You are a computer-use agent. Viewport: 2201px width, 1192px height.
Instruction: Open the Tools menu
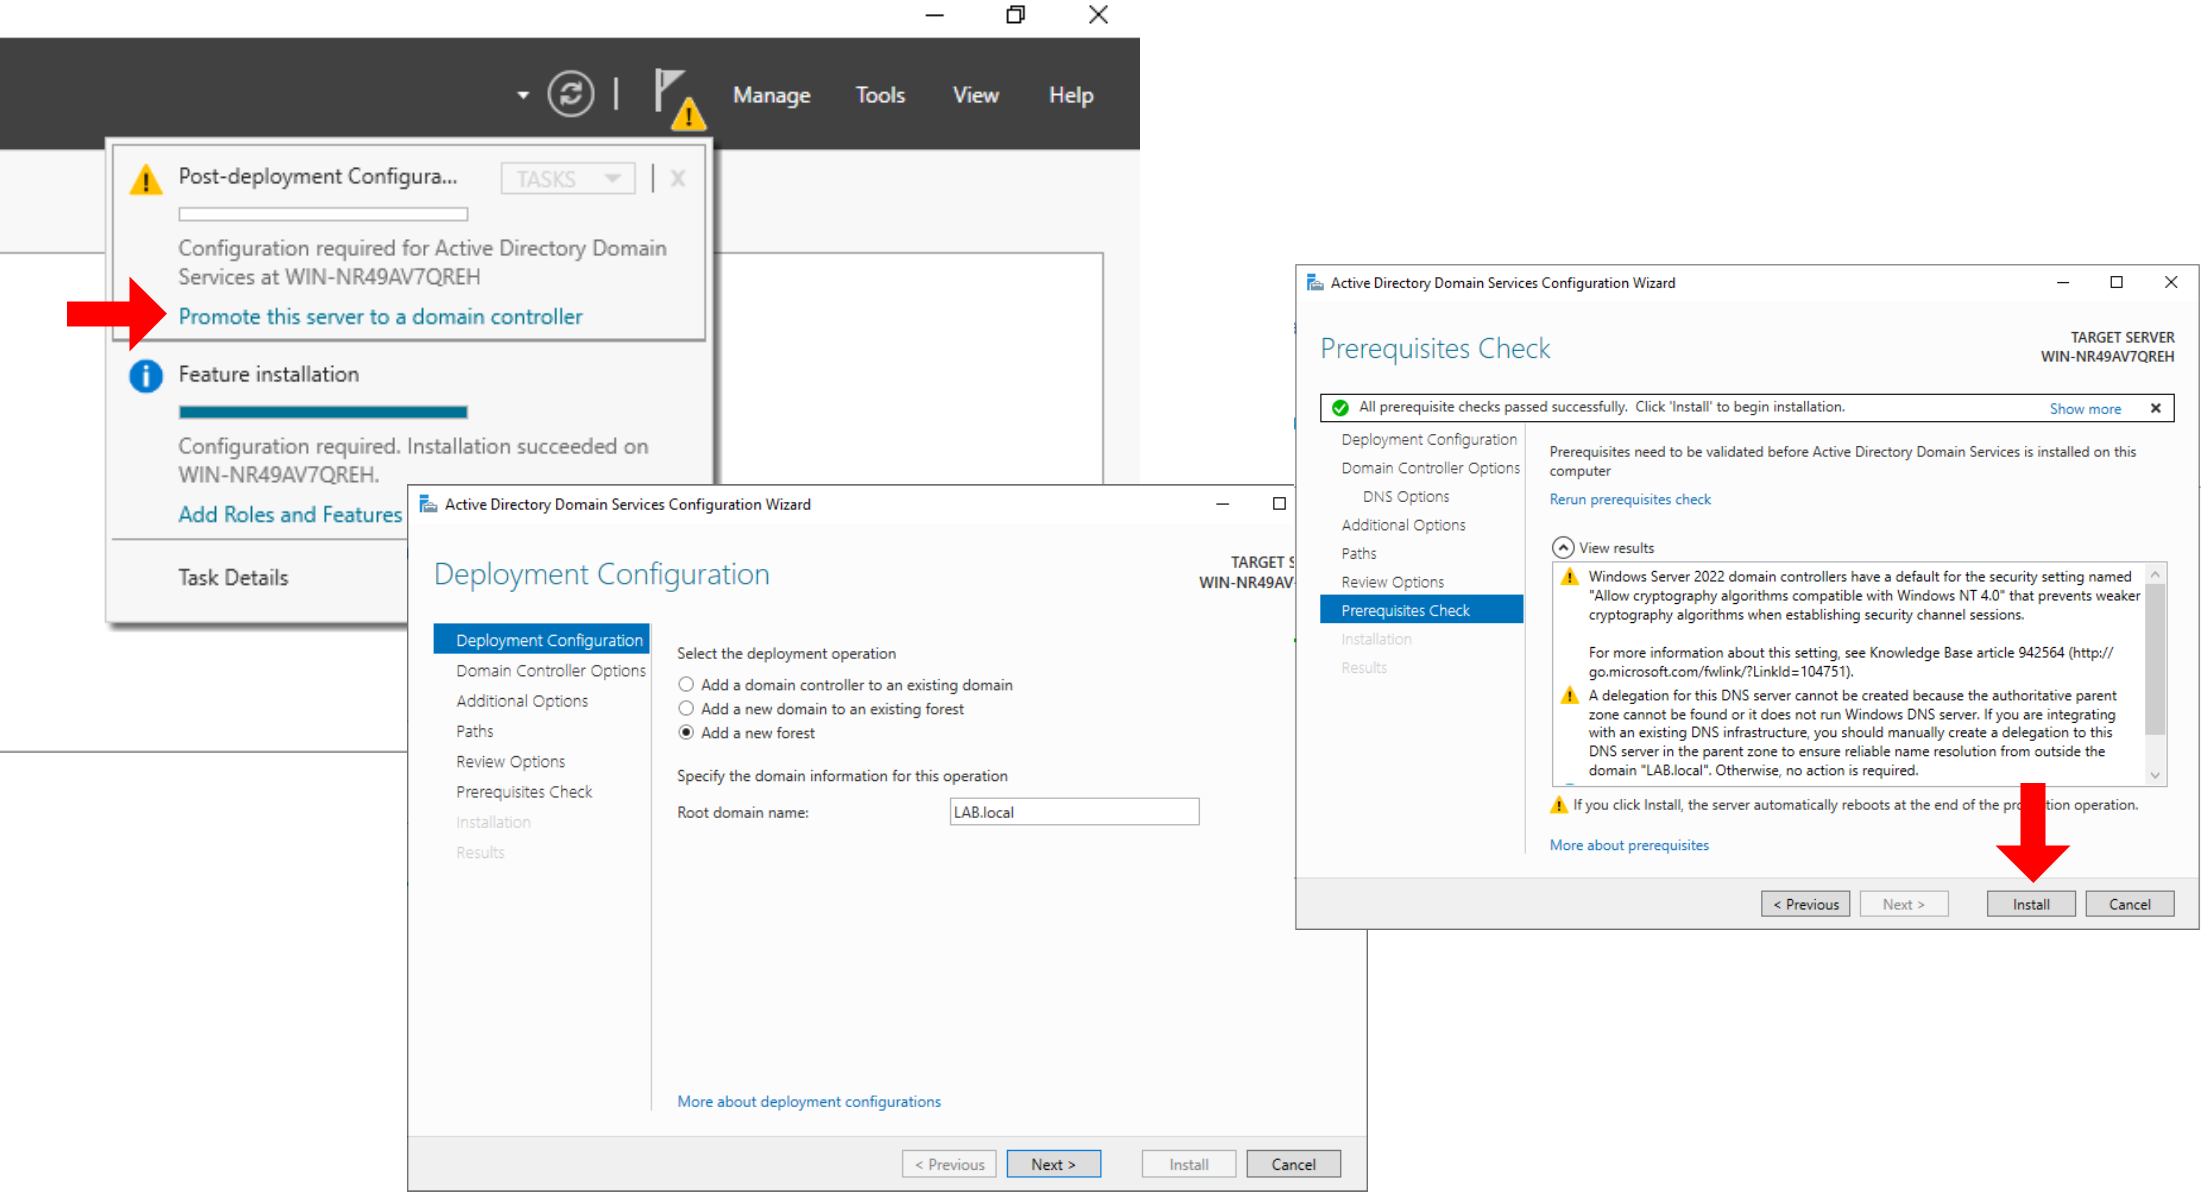pyautogui.click(x=880, y=95)
